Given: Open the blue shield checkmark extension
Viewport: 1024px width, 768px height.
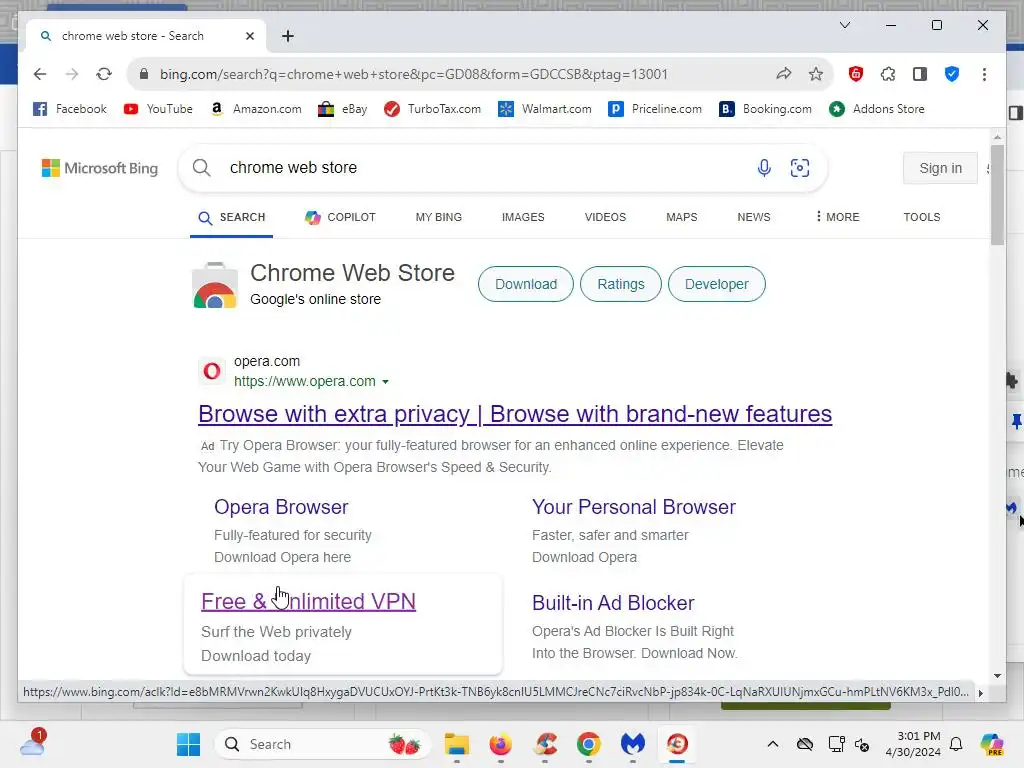Looking at the screenshot, I should tap(952, 74).
